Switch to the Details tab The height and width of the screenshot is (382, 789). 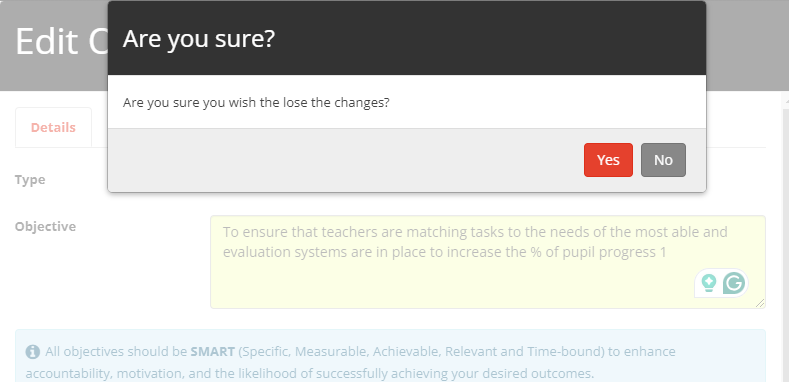(x=53, y=127)
